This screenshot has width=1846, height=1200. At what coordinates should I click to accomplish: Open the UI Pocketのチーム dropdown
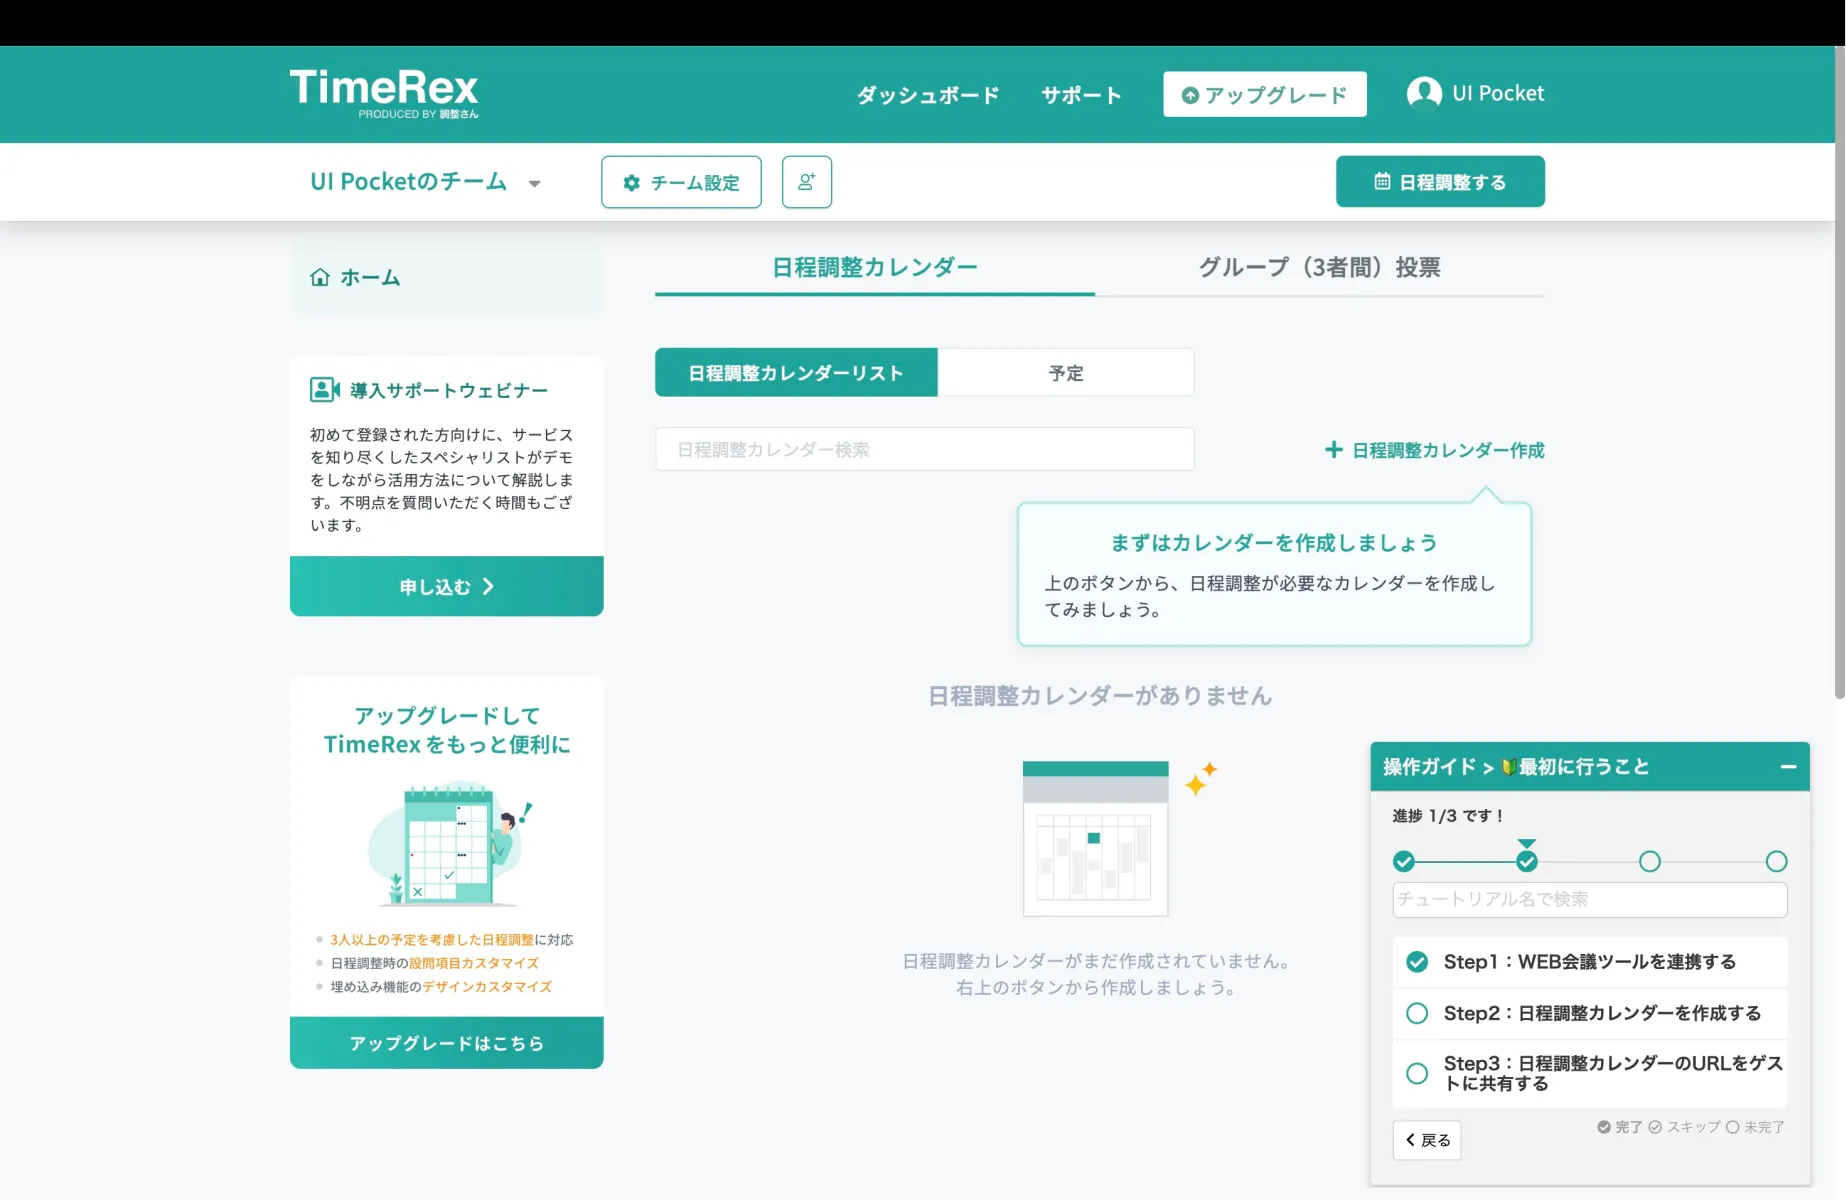tap(535, 183)
